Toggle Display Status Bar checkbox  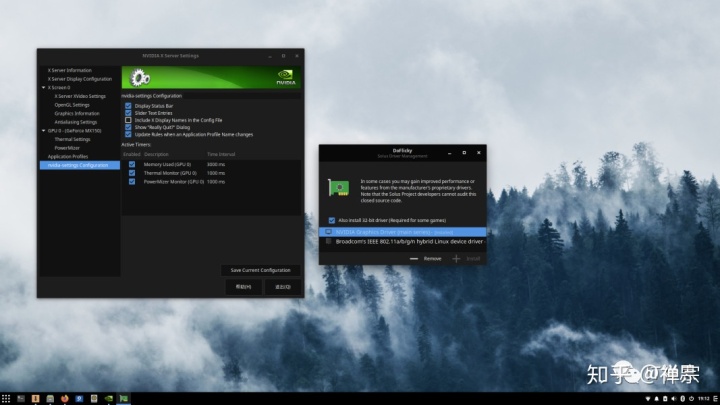(x=128, y=106)
